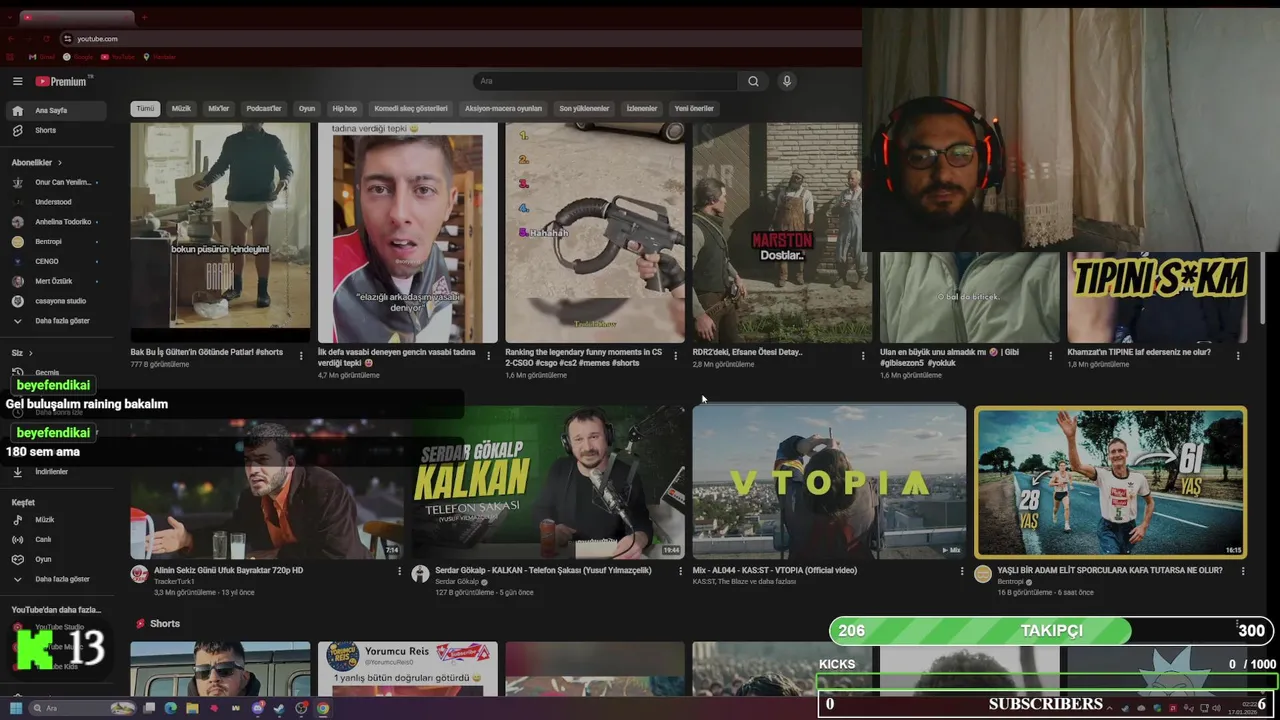Play Serdar Gökalp KALKAN video thumbnail

pos(548,482)
